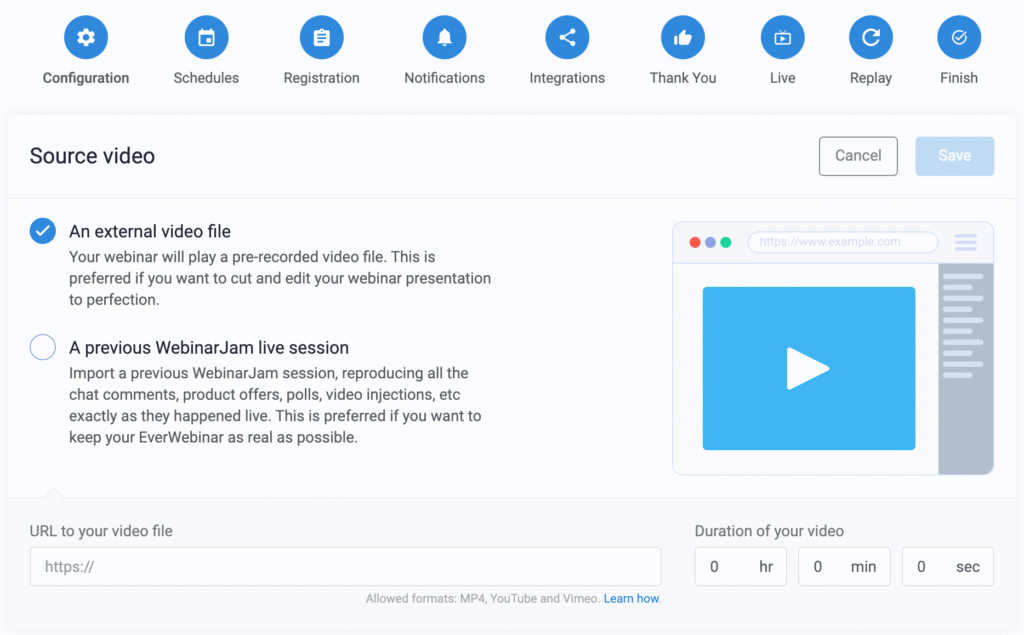Viewport: 1024px width, 635px height.
Task: Go to the Schedules calendar icon
Action: coord(206,37)
